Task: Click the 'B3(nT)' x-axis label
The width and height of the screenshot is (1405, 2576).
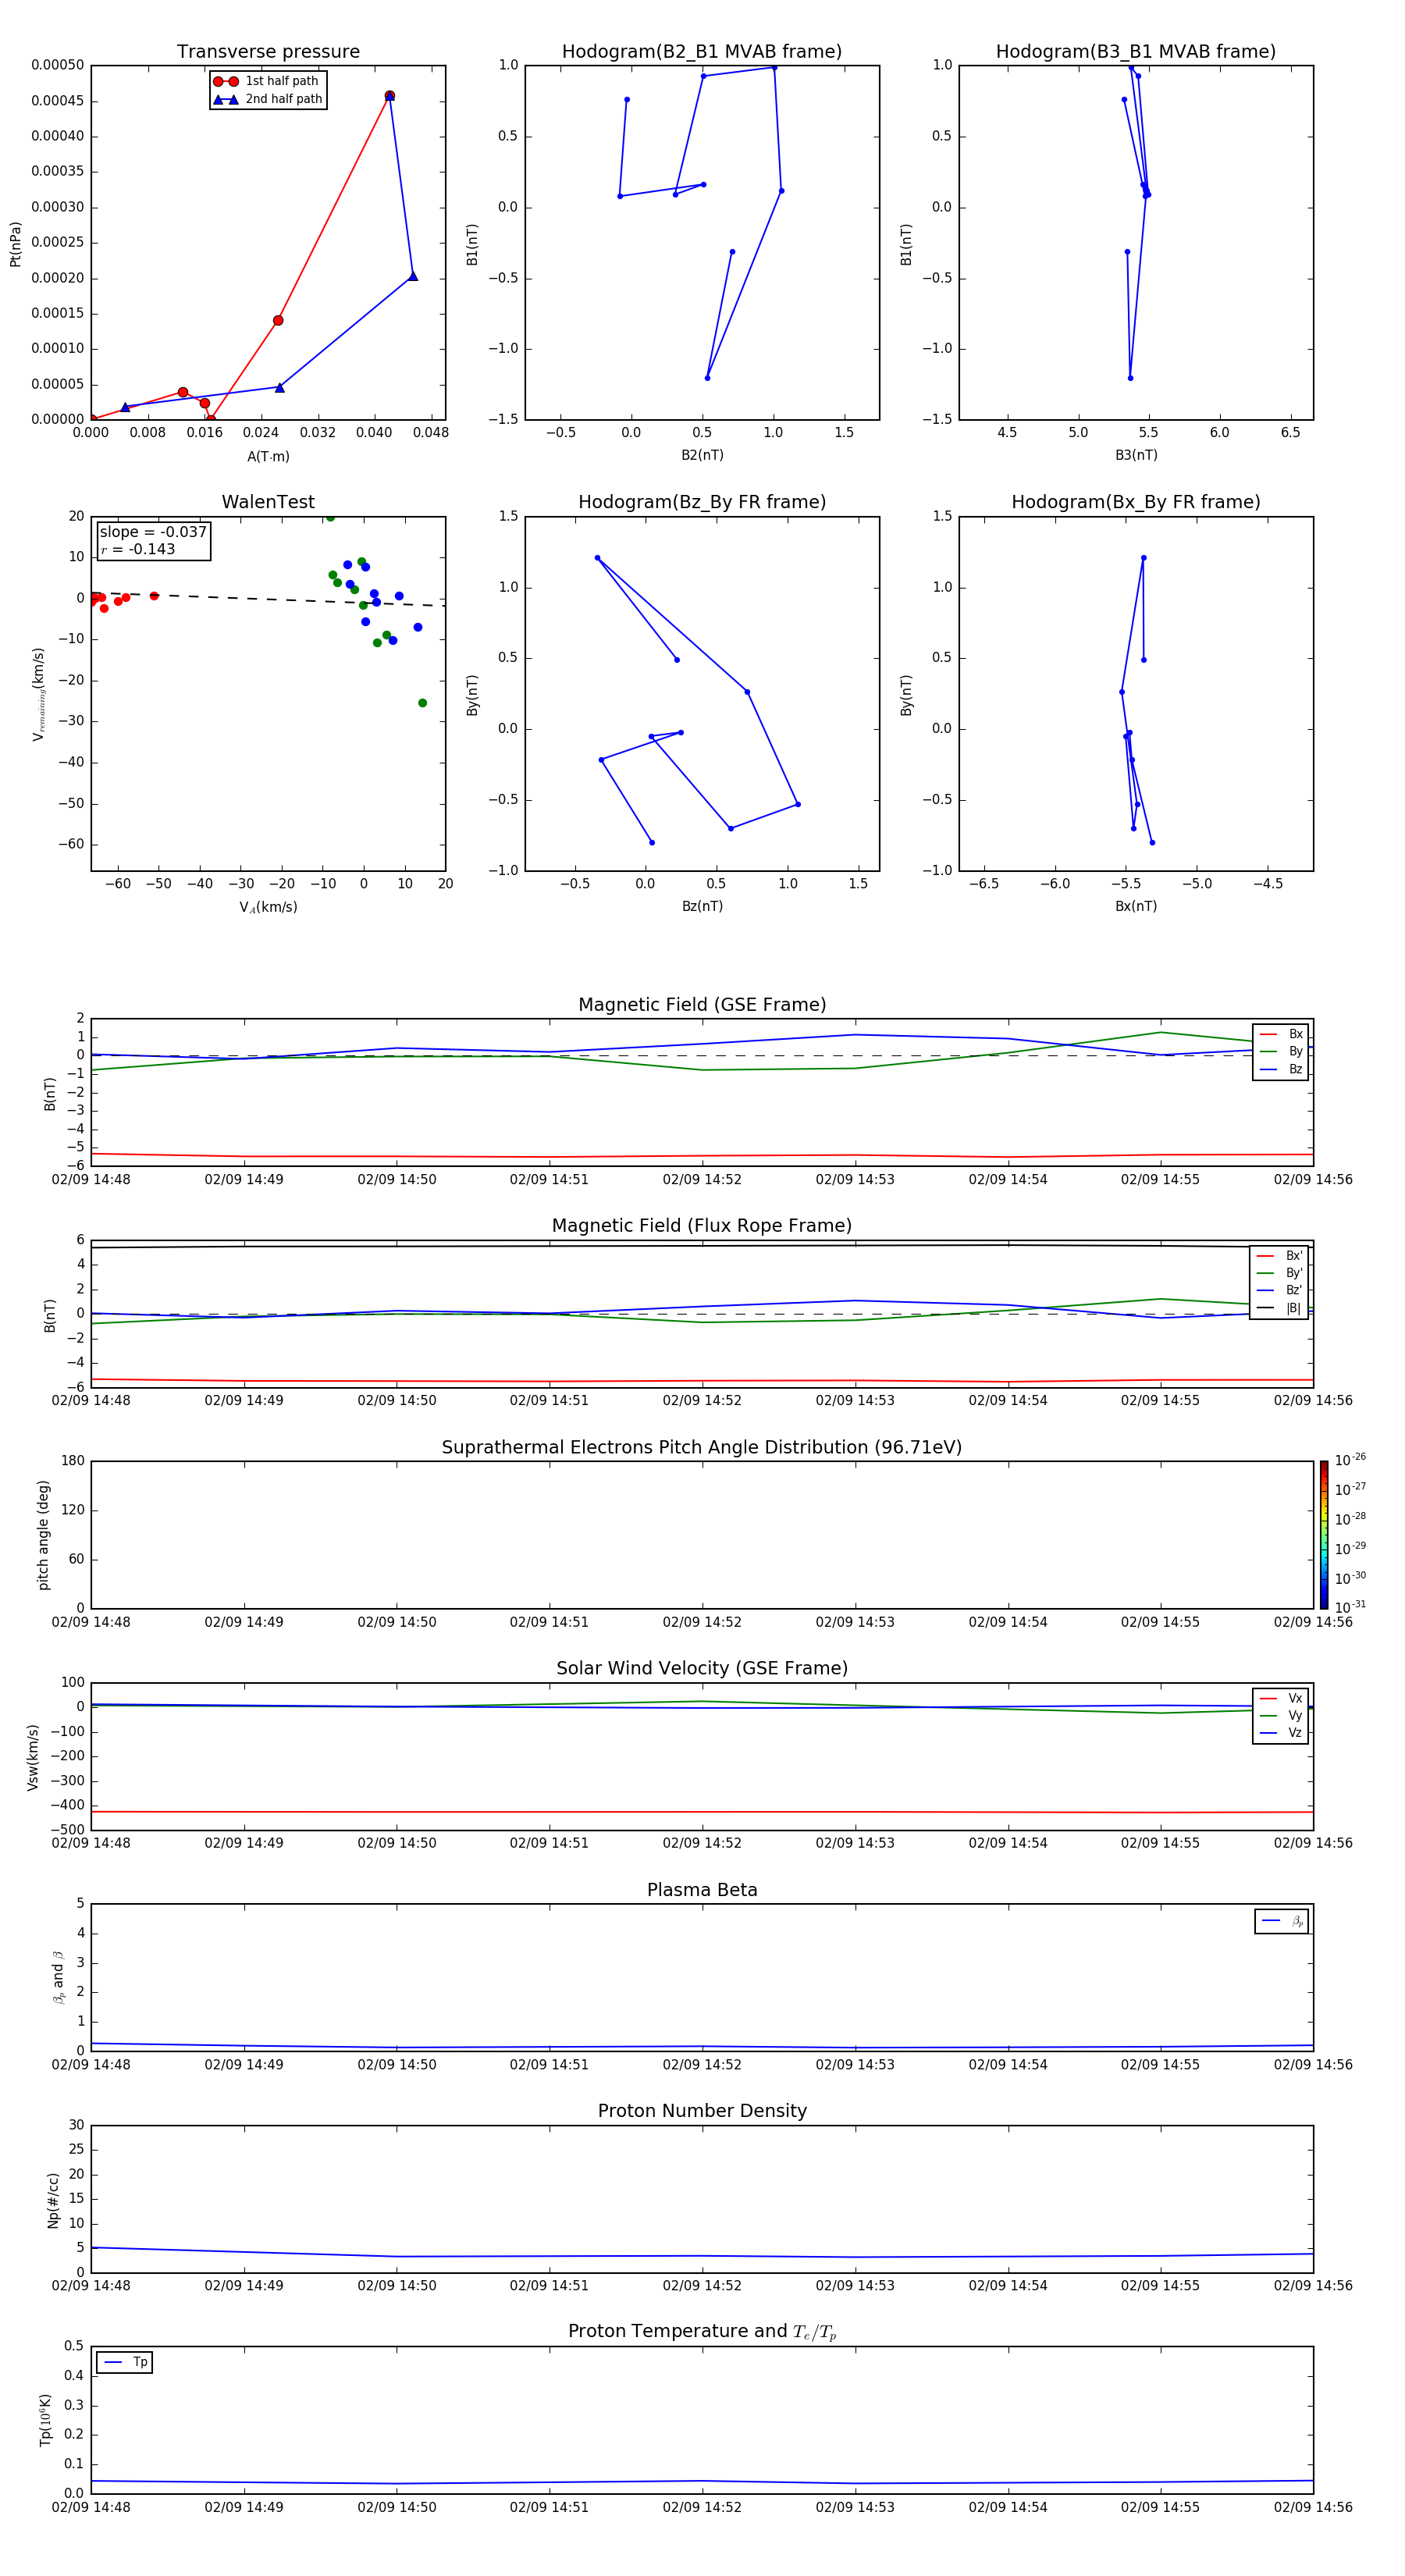Action: click(1136, 455)
